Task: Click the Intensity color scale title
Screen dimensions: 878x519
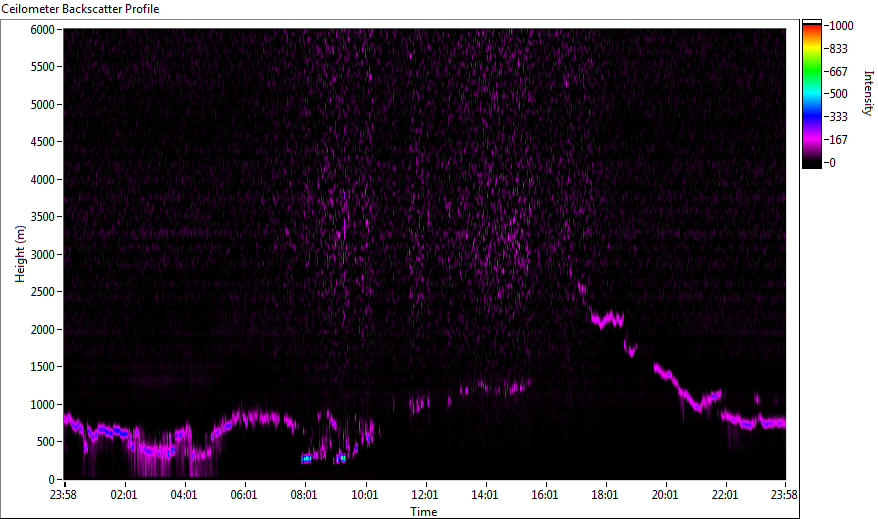Action: (868, 93)
